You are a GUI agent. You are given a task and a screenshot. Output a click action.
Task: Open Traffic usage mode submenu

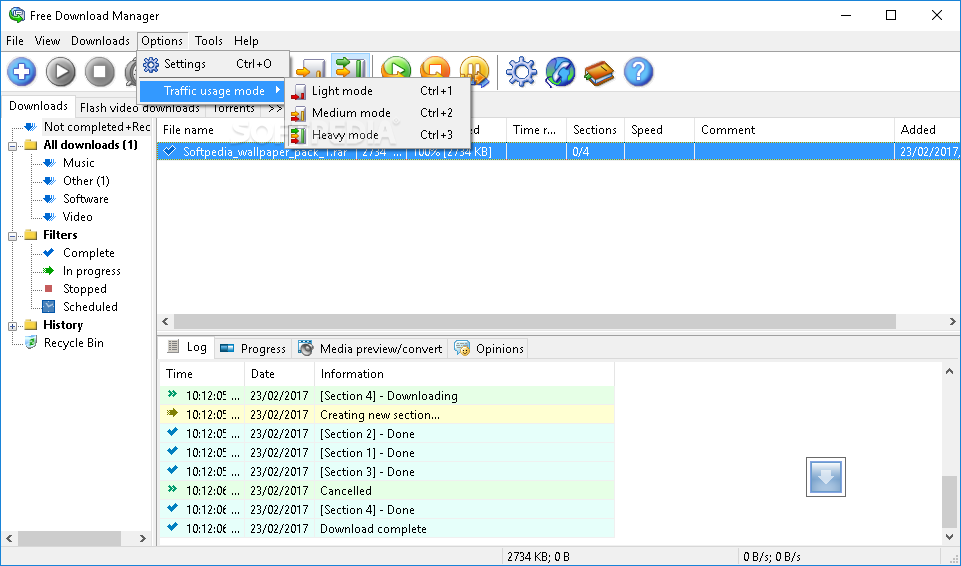(213, 91)
